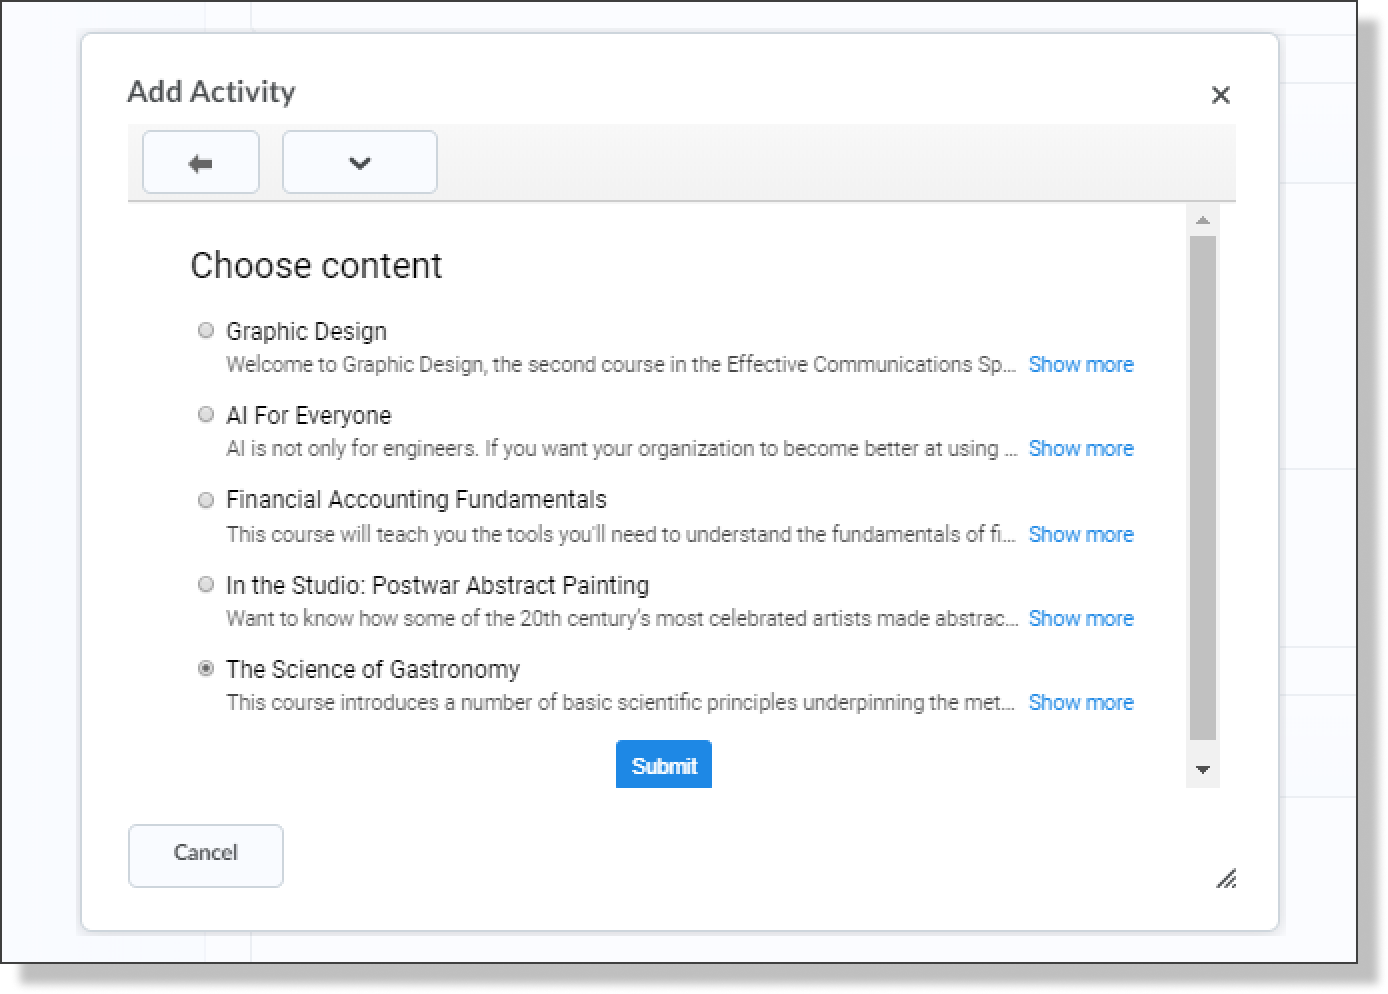The width and height of the screenshot is (1388, 994).
Task: Expand Financial Accounting Fundamentals description
Action: click(x=1081, y=535)
